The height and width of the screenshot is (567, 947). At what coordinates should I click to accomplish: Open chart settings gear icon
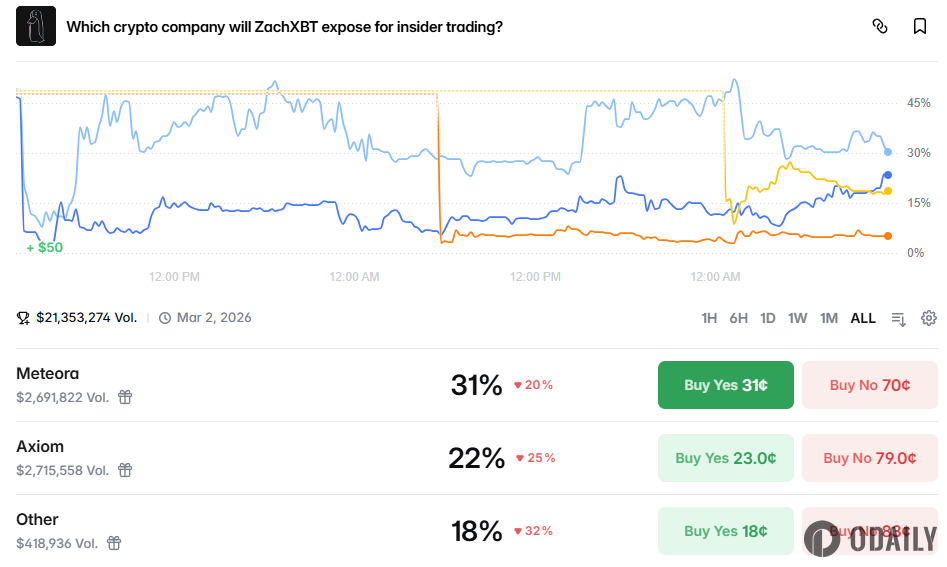(929, 318)
